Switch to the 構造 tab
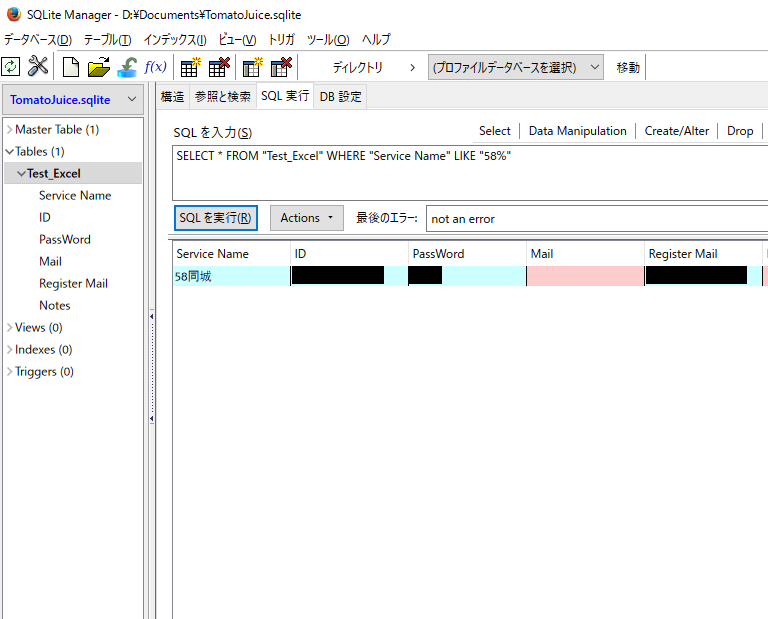Viewport: 768px width, 619px height. (x=173, y=96)
